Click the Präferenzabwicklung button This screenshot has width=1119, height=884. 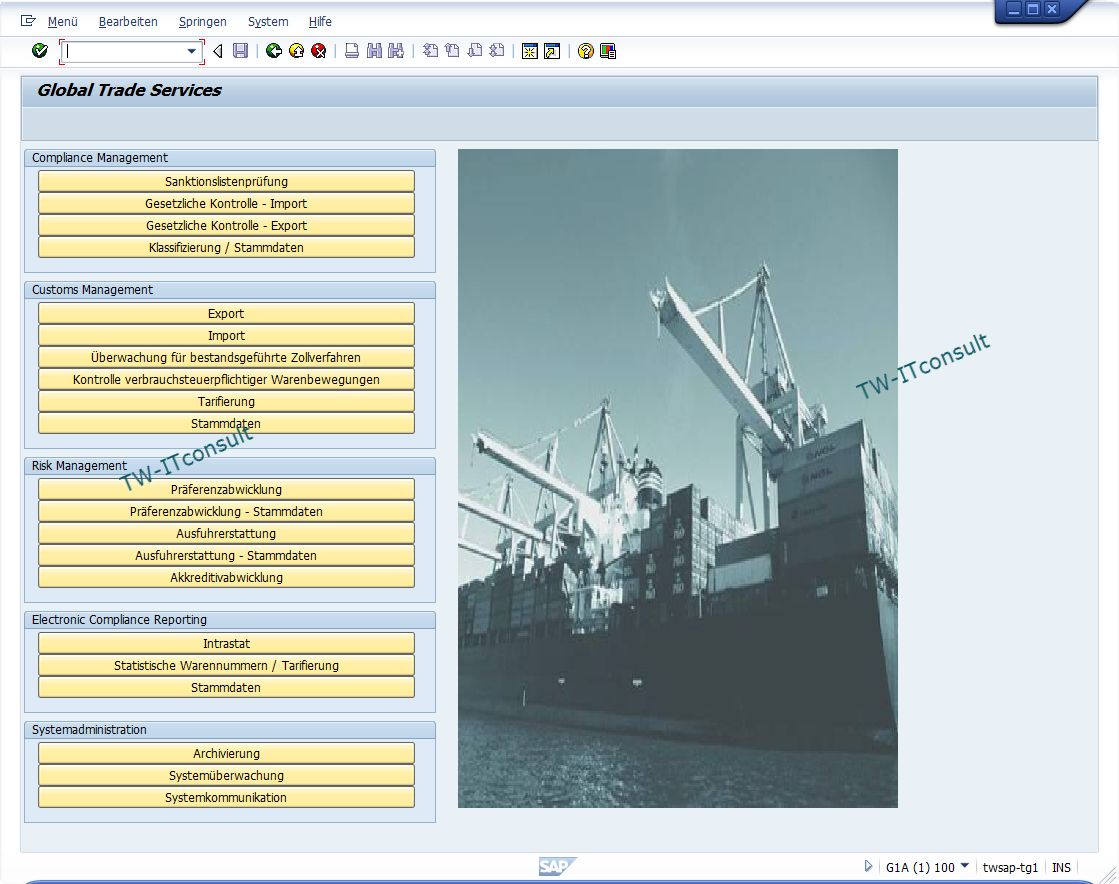226,489
